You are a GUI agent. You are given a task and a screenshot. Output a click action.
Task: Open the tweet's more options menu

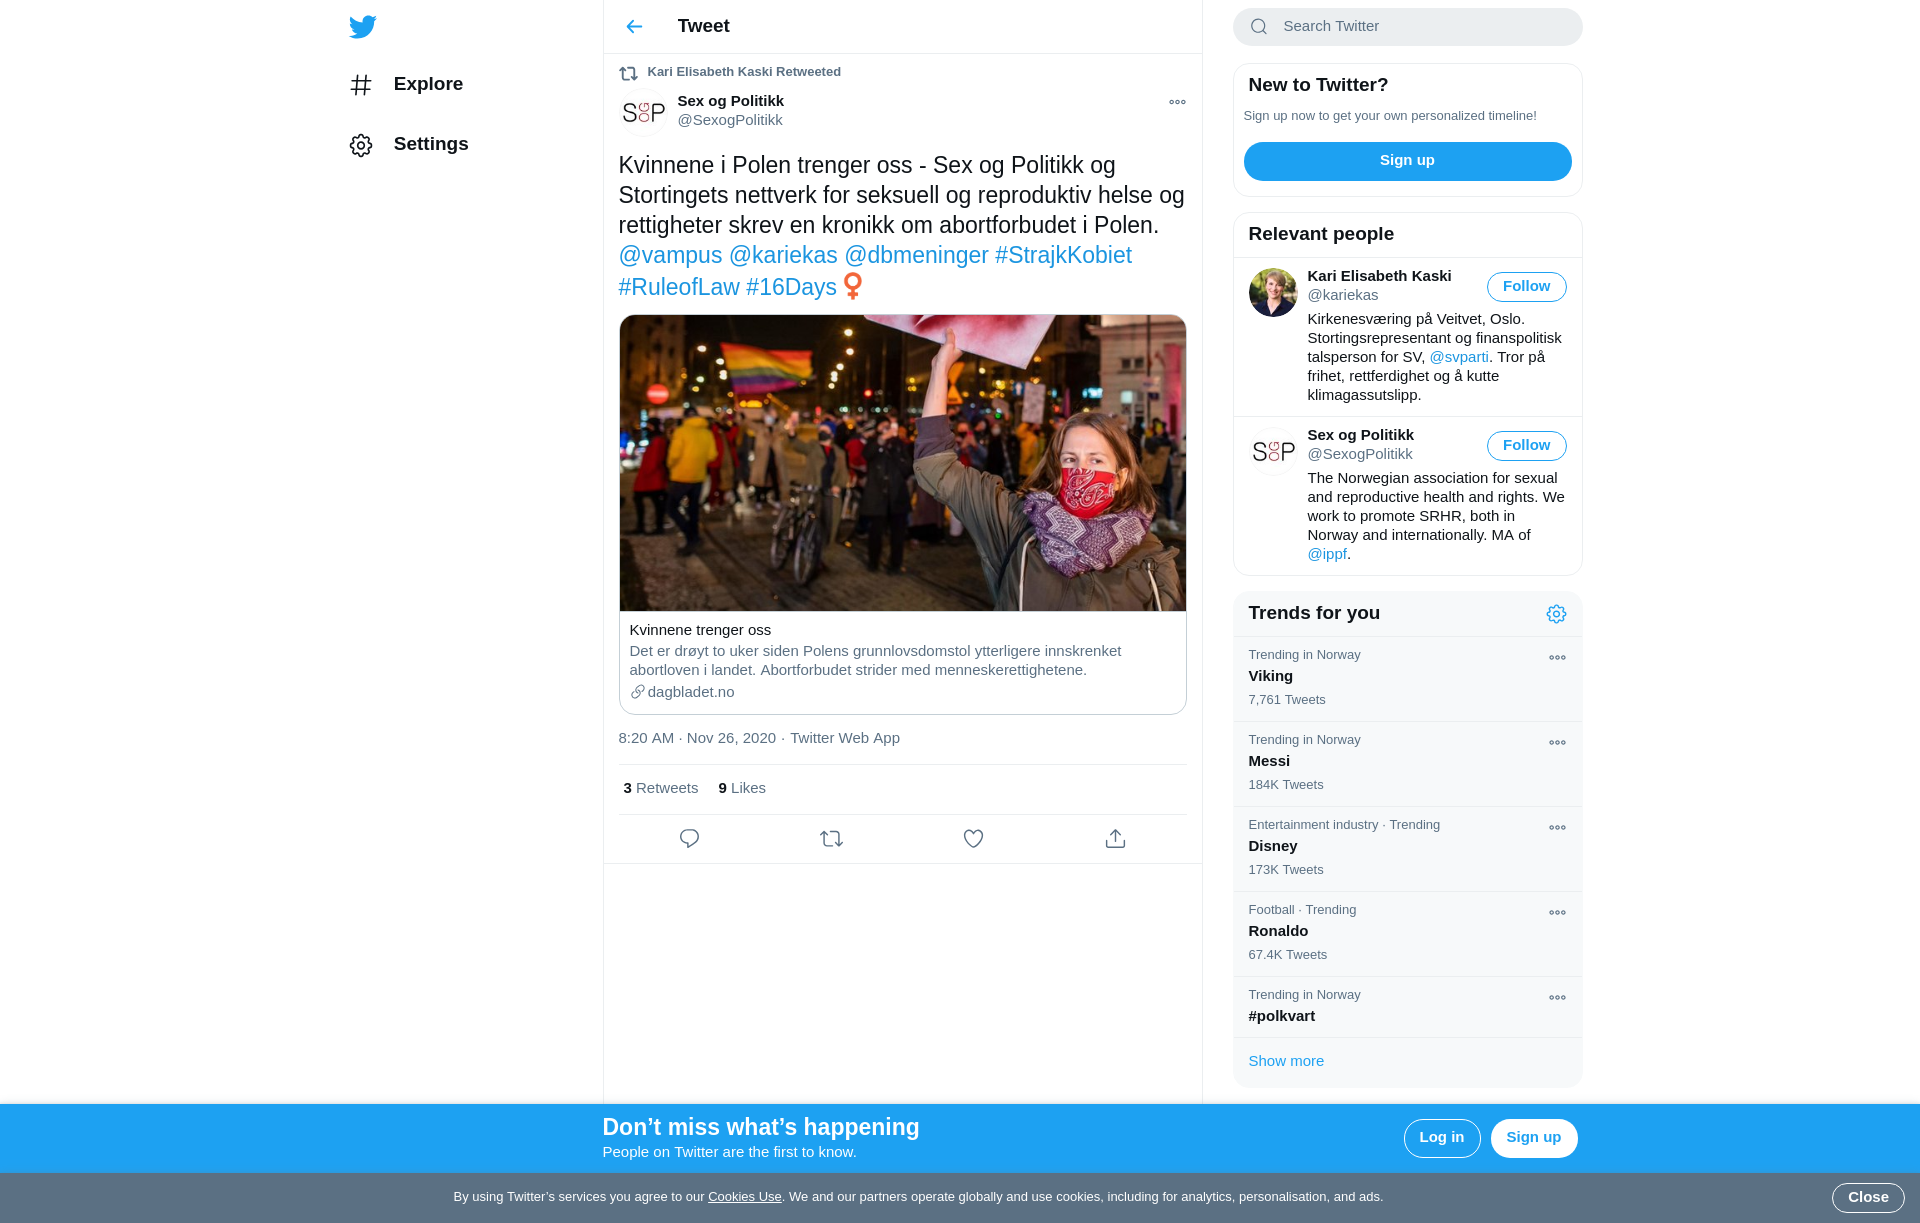pyautogui.click(x=1177, y=102)
